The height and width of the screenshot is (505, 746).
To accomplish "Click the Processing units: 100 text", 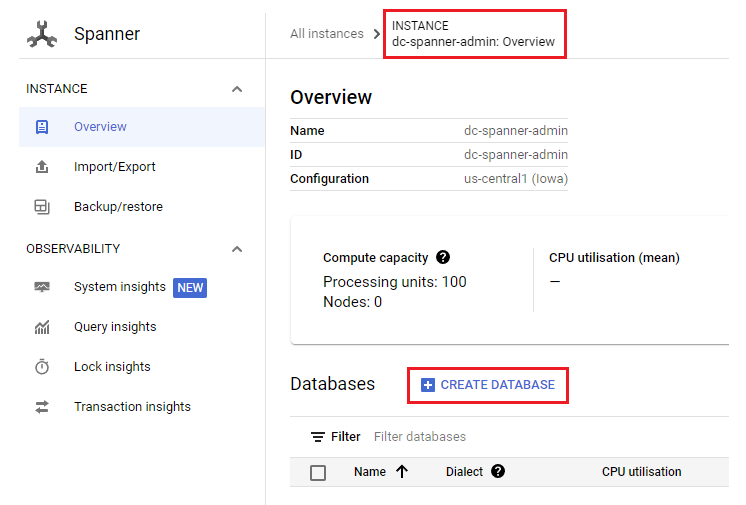I will [x=394, y=282].
